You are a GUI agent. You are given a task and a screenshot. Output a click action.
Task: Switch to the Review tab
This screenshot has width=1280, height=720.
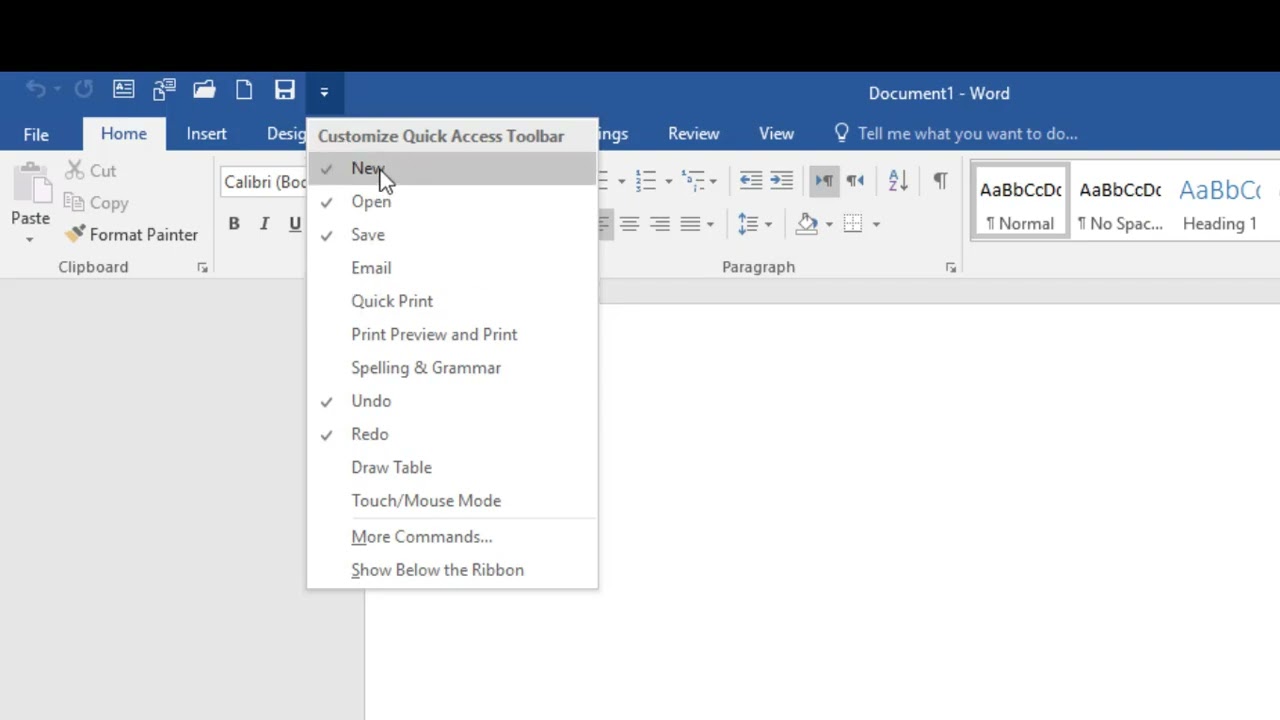[x=694, y=134]
